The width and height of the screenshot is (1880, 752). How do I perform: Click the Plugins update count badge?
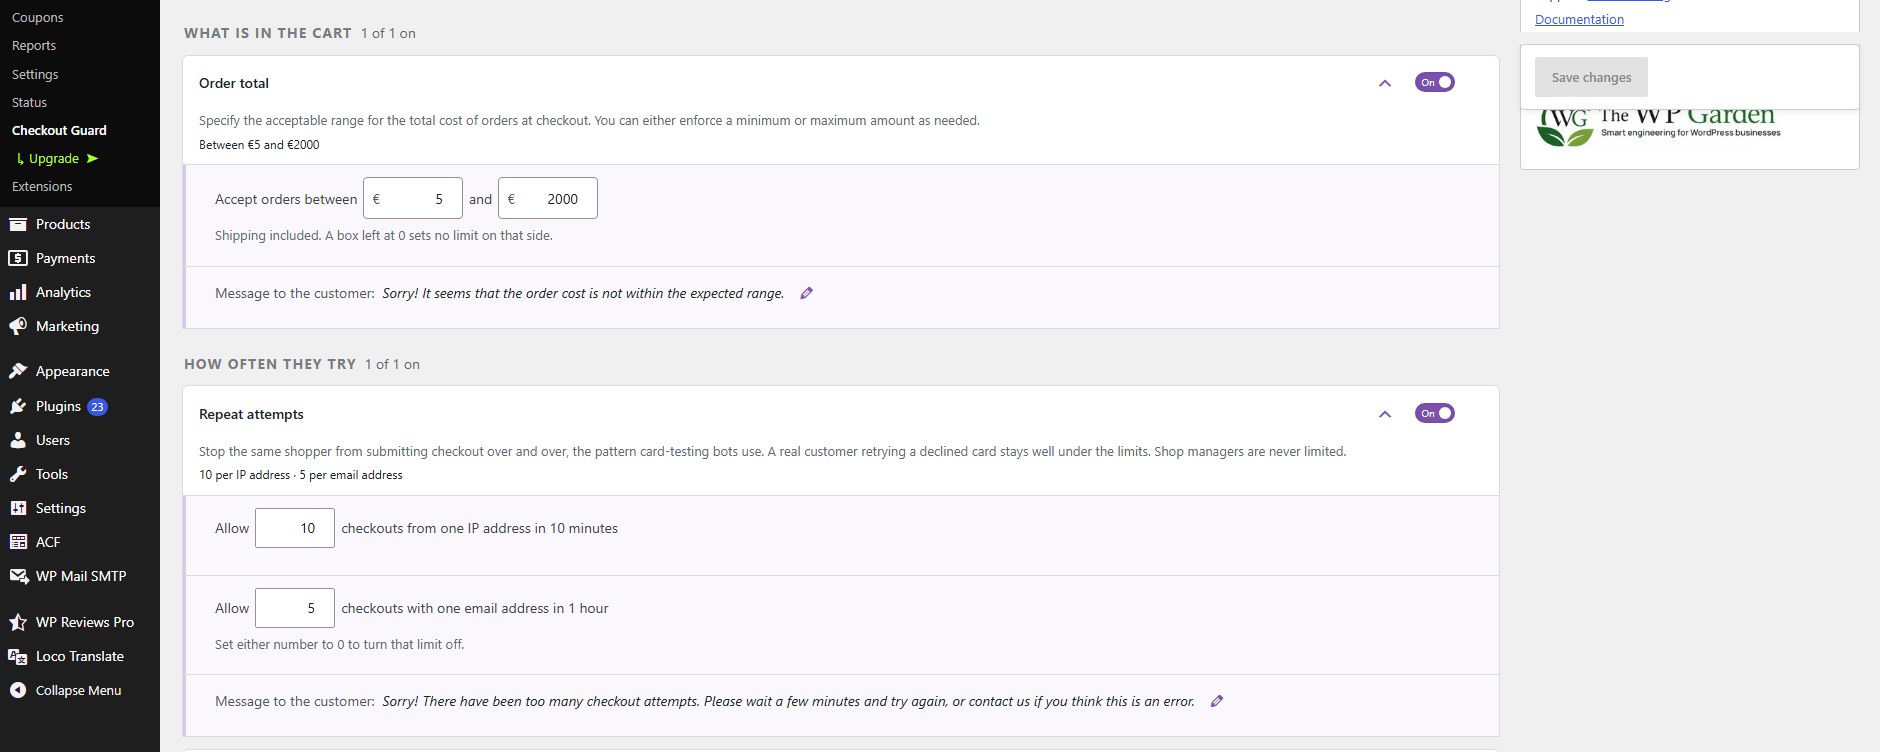click(97, 407)
